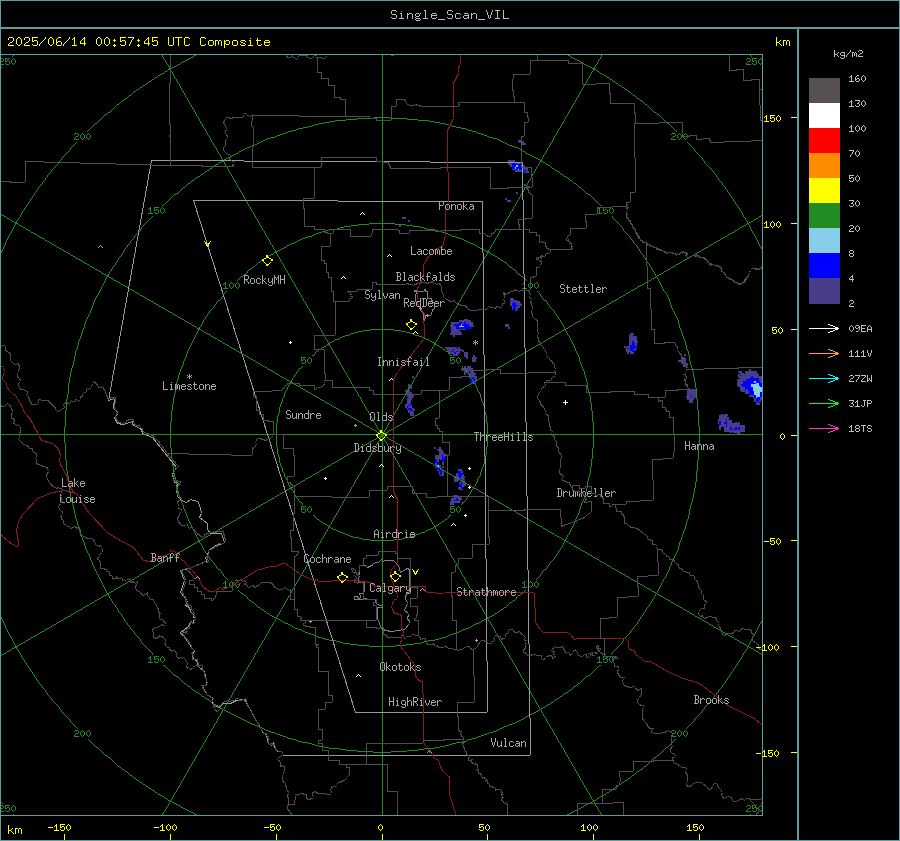Click the Lake Louise label

click(x=77, y=491)
